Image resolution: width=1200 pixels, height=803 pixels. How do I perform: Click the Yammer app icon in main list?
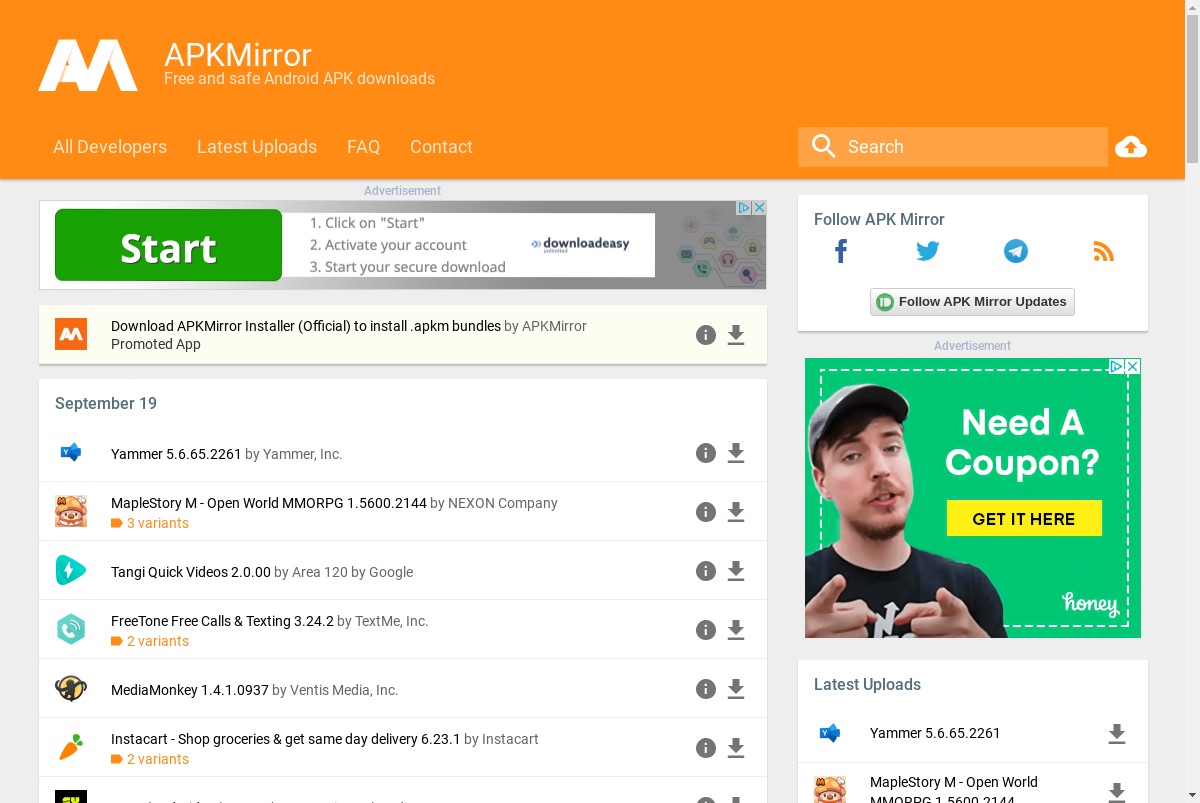pyautogui.click(x=71, y=452)
